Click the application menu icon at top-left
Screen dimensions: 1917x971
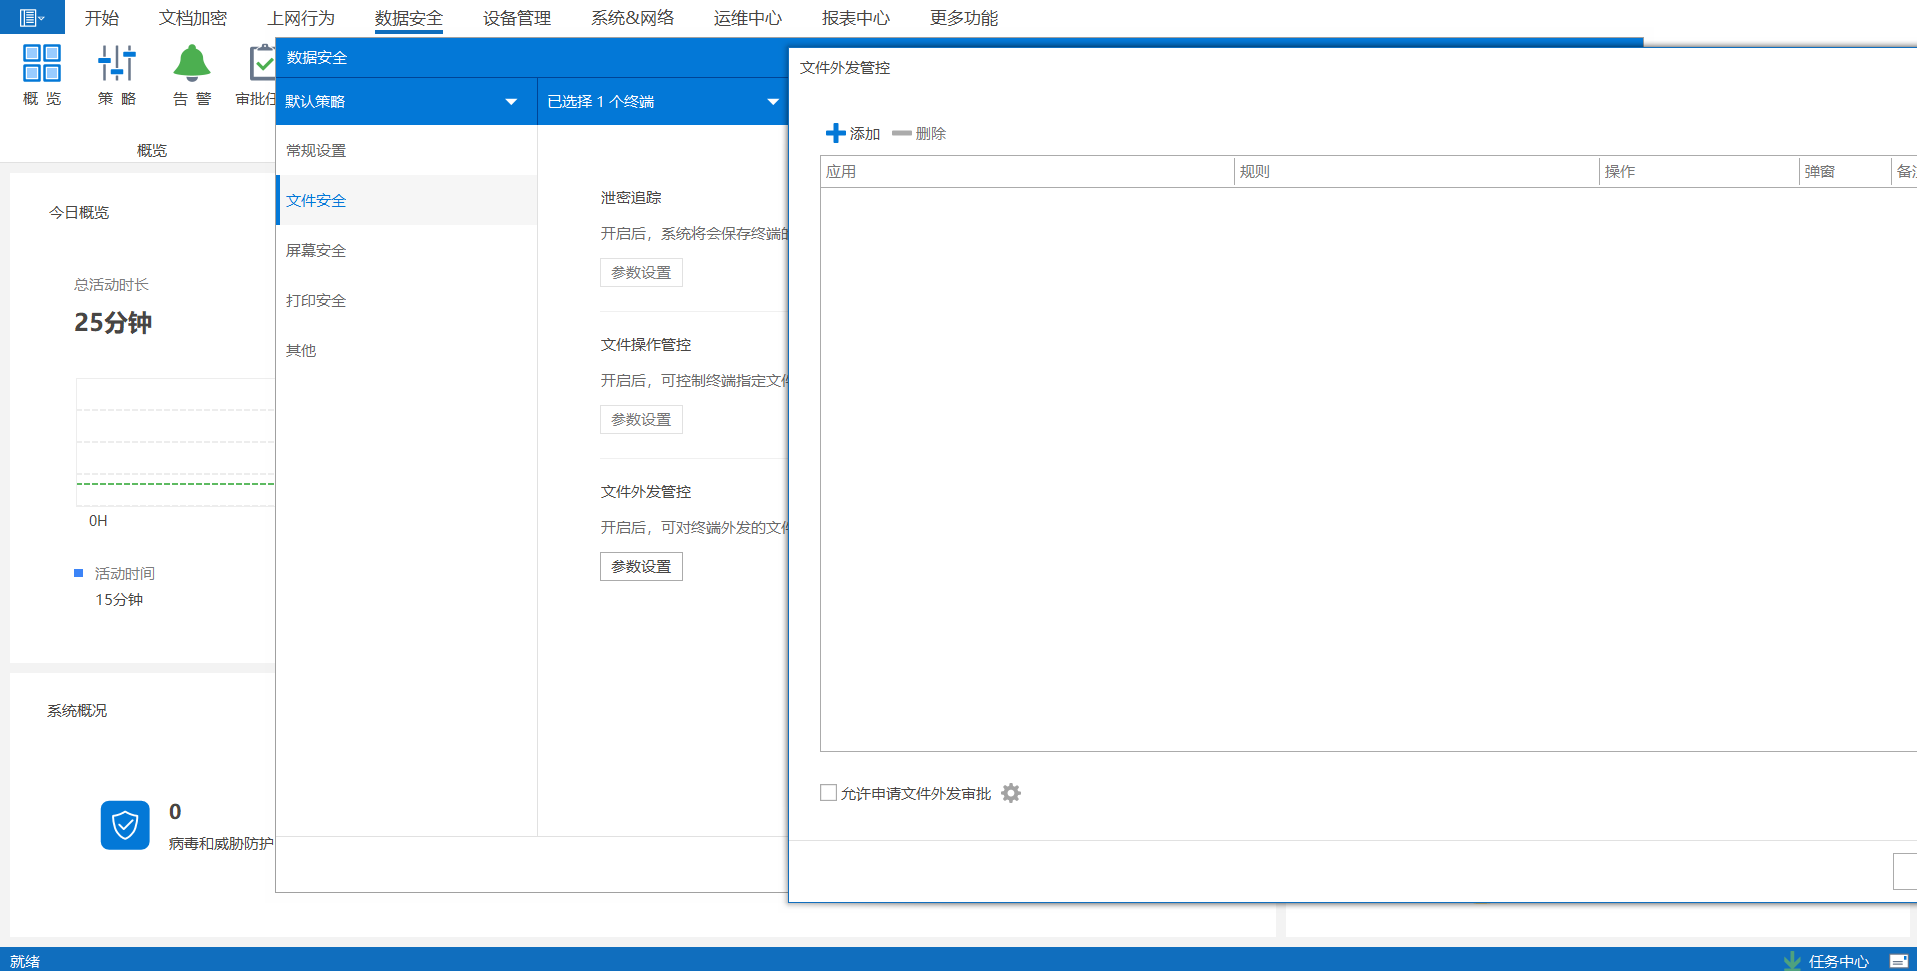31,17
